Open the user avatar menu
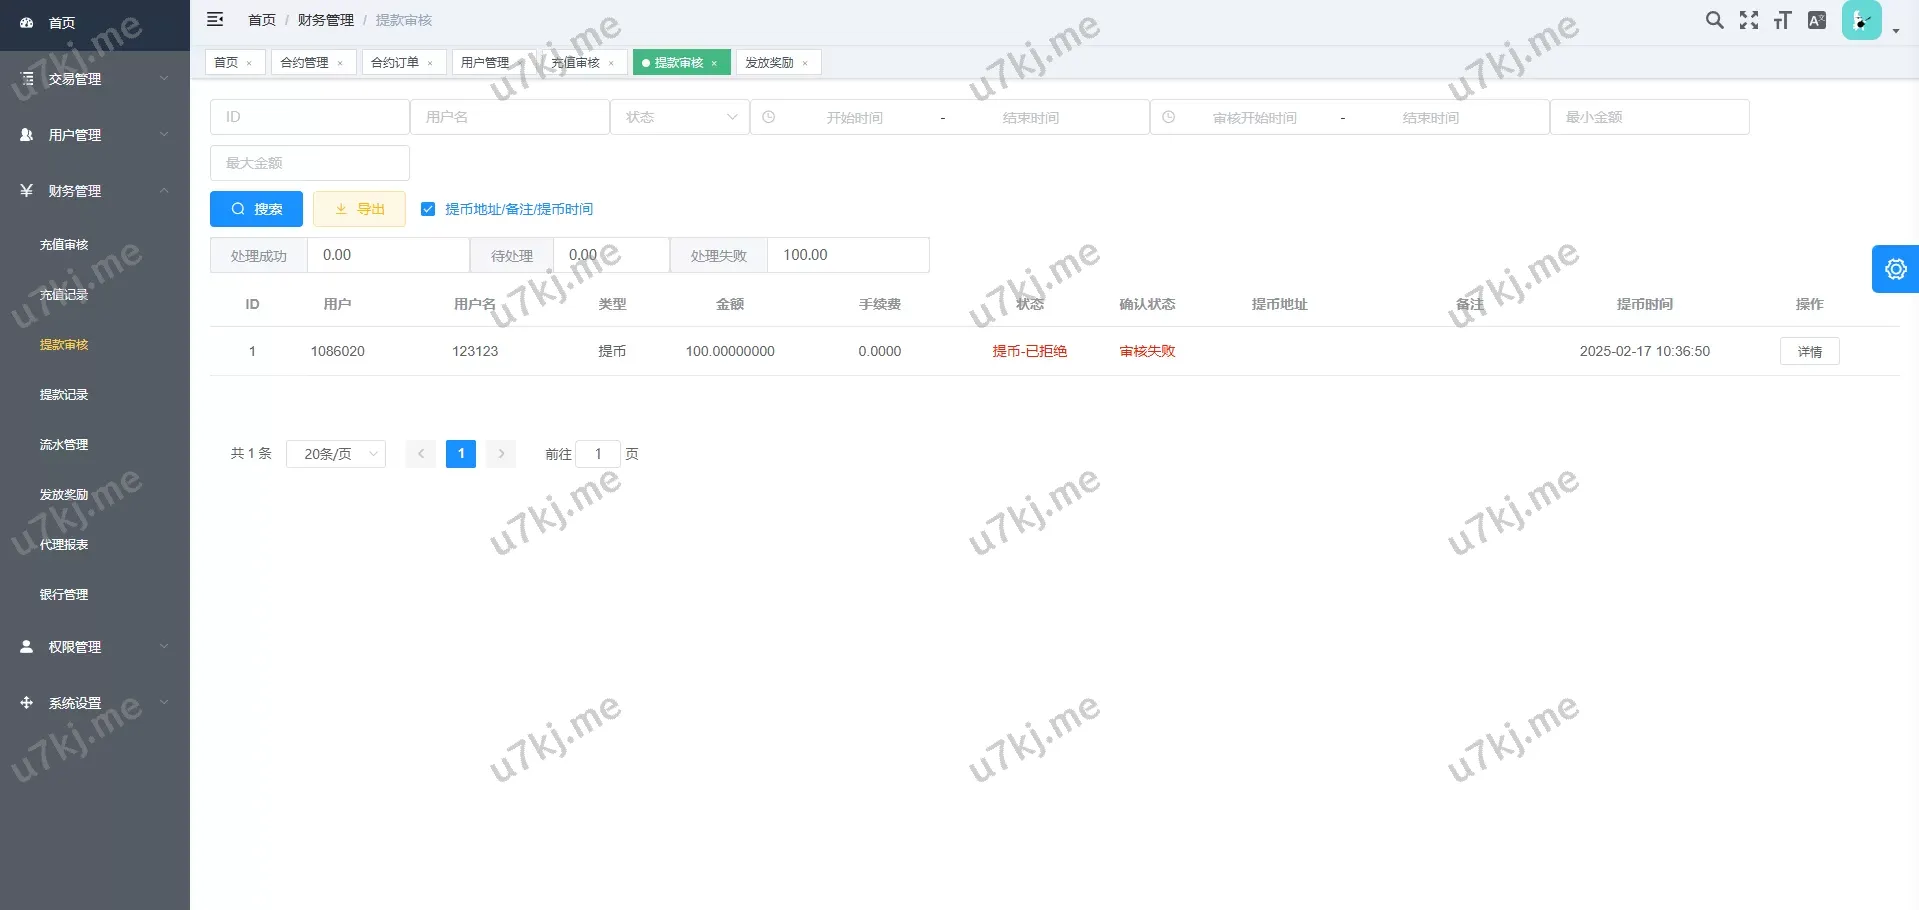1919x910 pixels. coord(1864,21)
